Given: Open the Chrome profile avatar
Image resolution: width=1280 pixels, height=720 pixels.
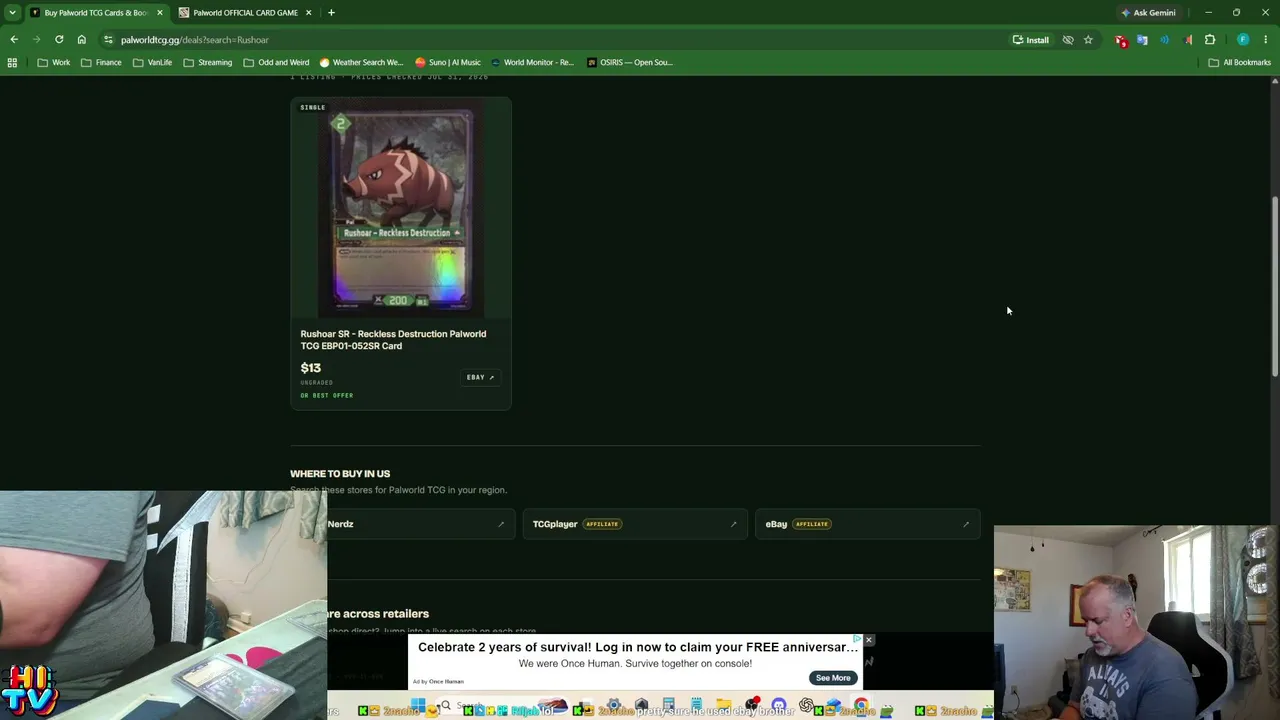Looking at the screenshot, I should pyautogui.click(x=1243, y=40).
